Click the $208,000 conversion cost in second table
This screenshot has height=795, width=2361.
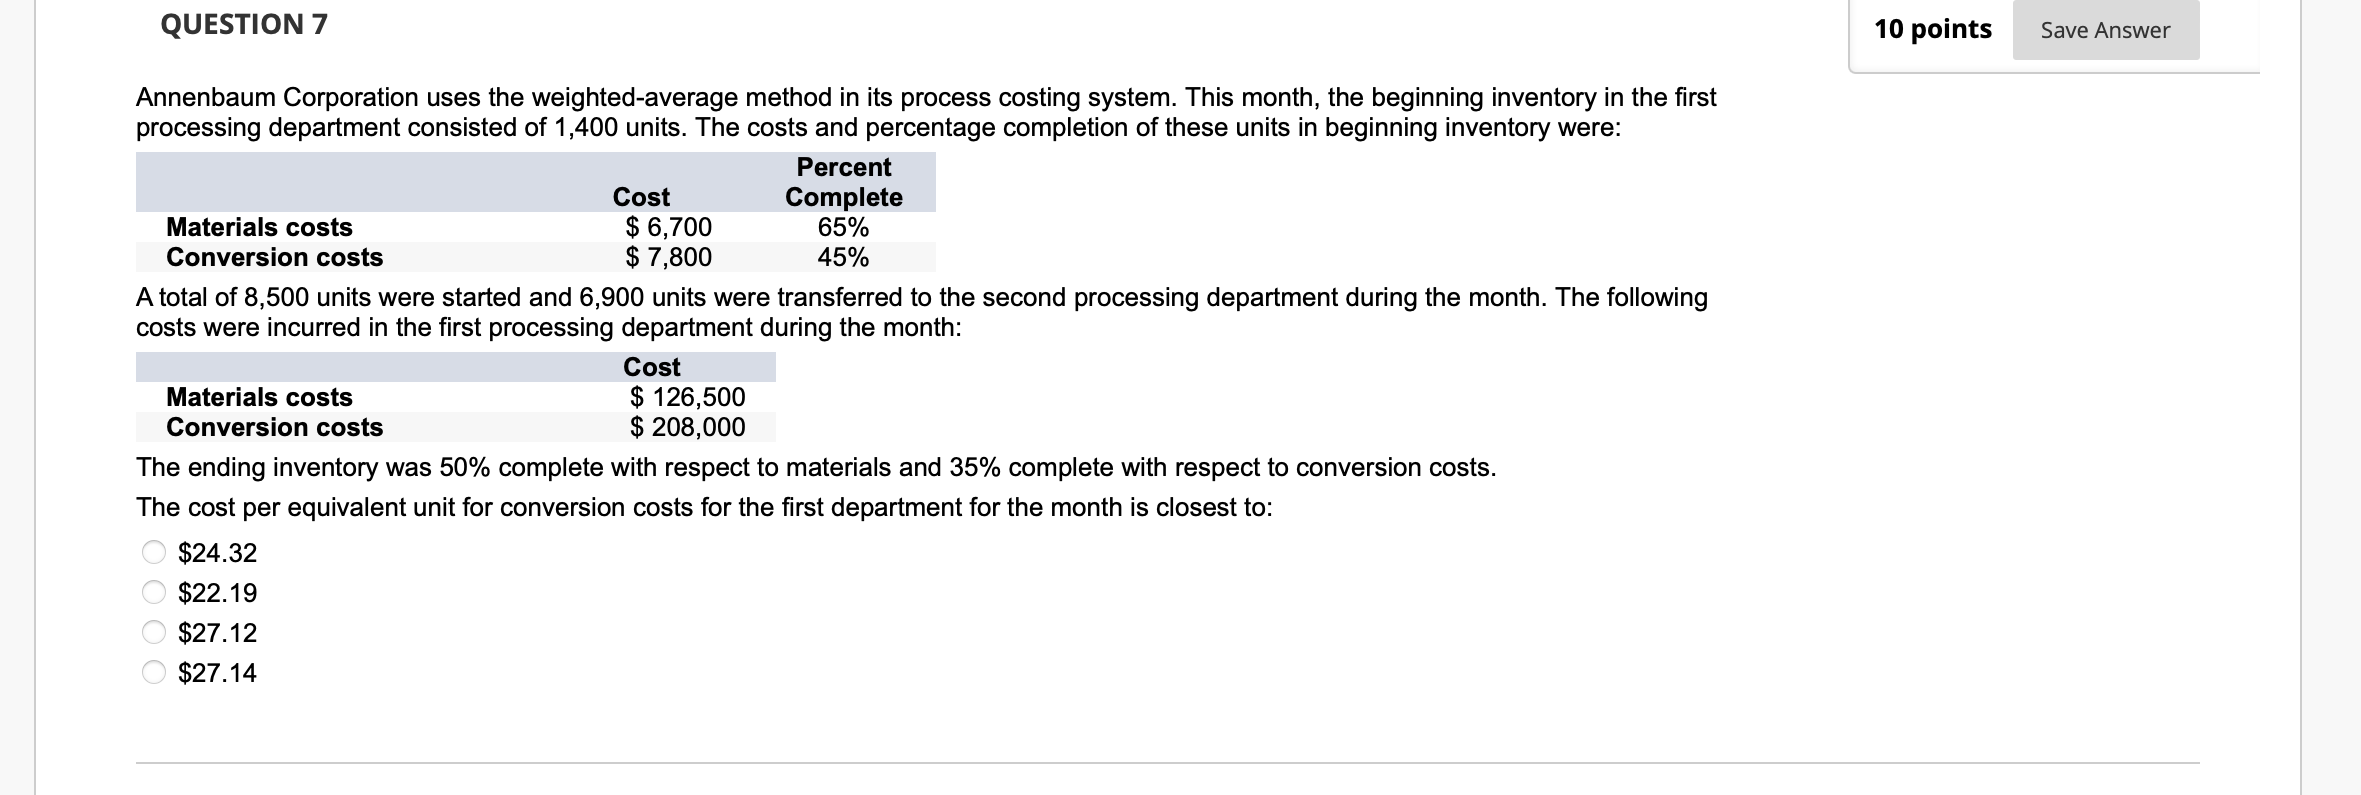click(x=687, y=427)
